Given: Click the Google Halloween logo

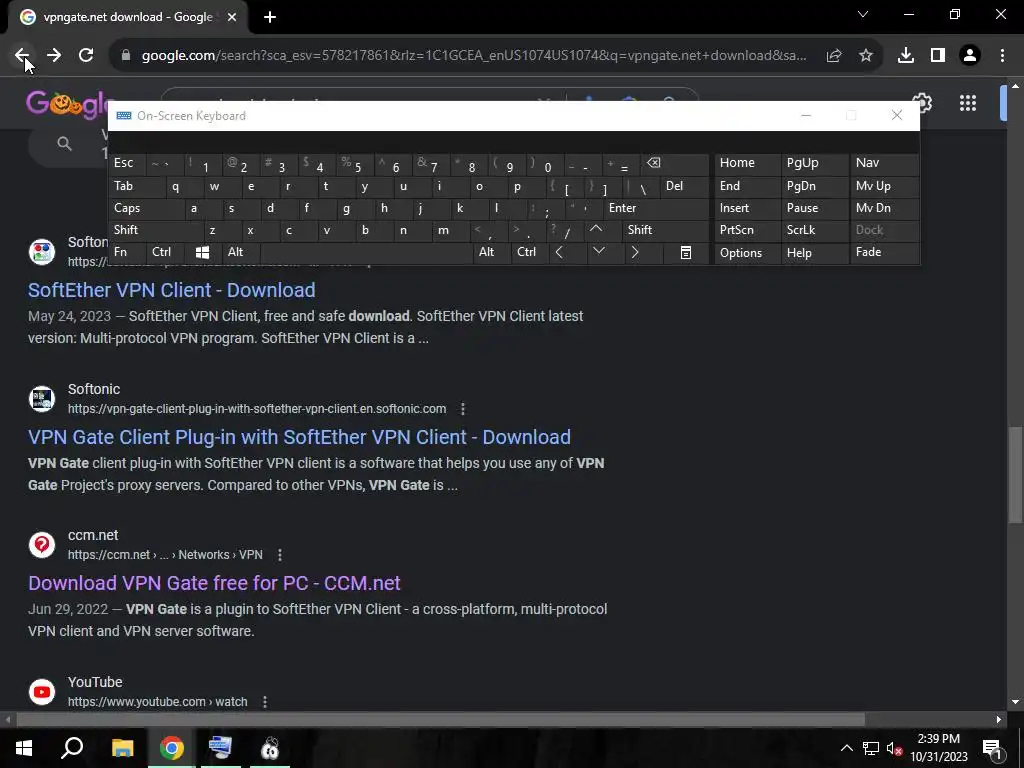Looking at the screenshot, I should (x=67, y=104).
